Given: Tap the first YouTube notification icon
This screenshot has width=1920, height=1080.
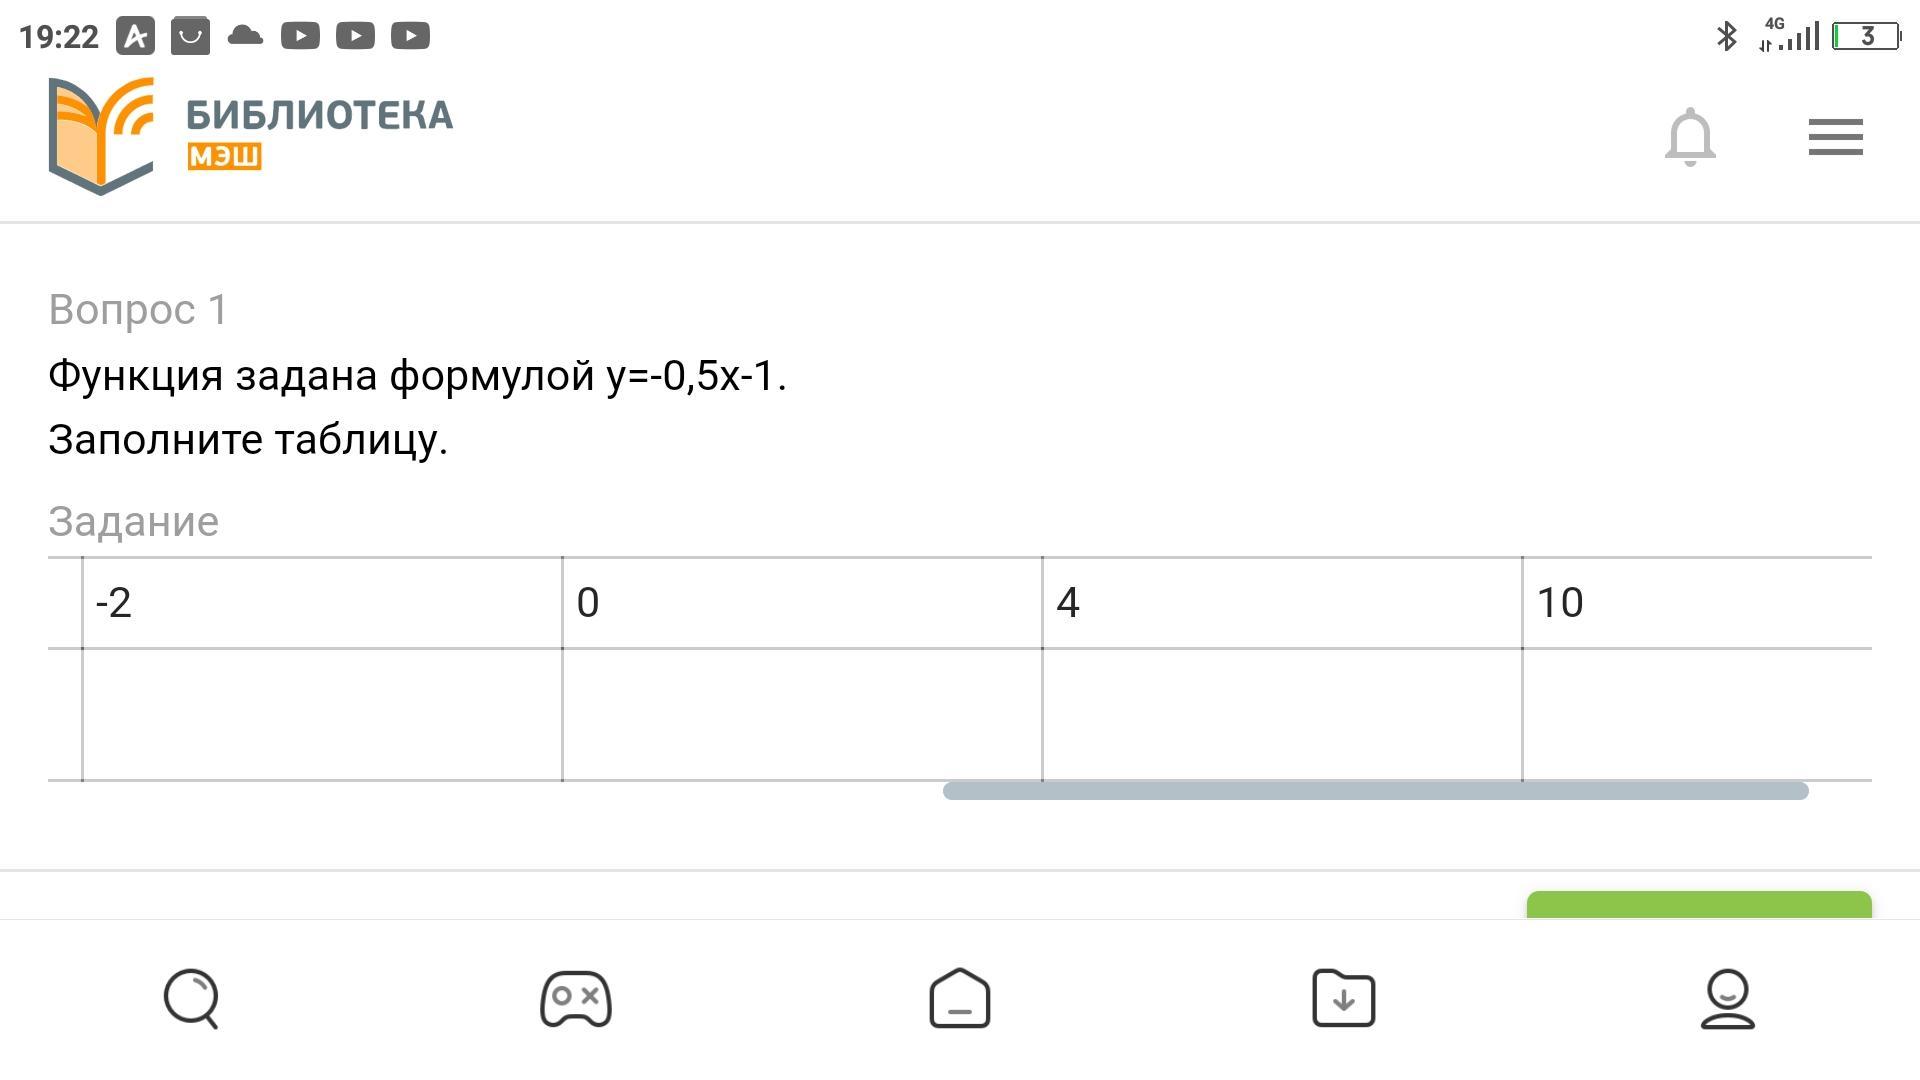Looking at the screenshot, I should (x=300, y=37).
